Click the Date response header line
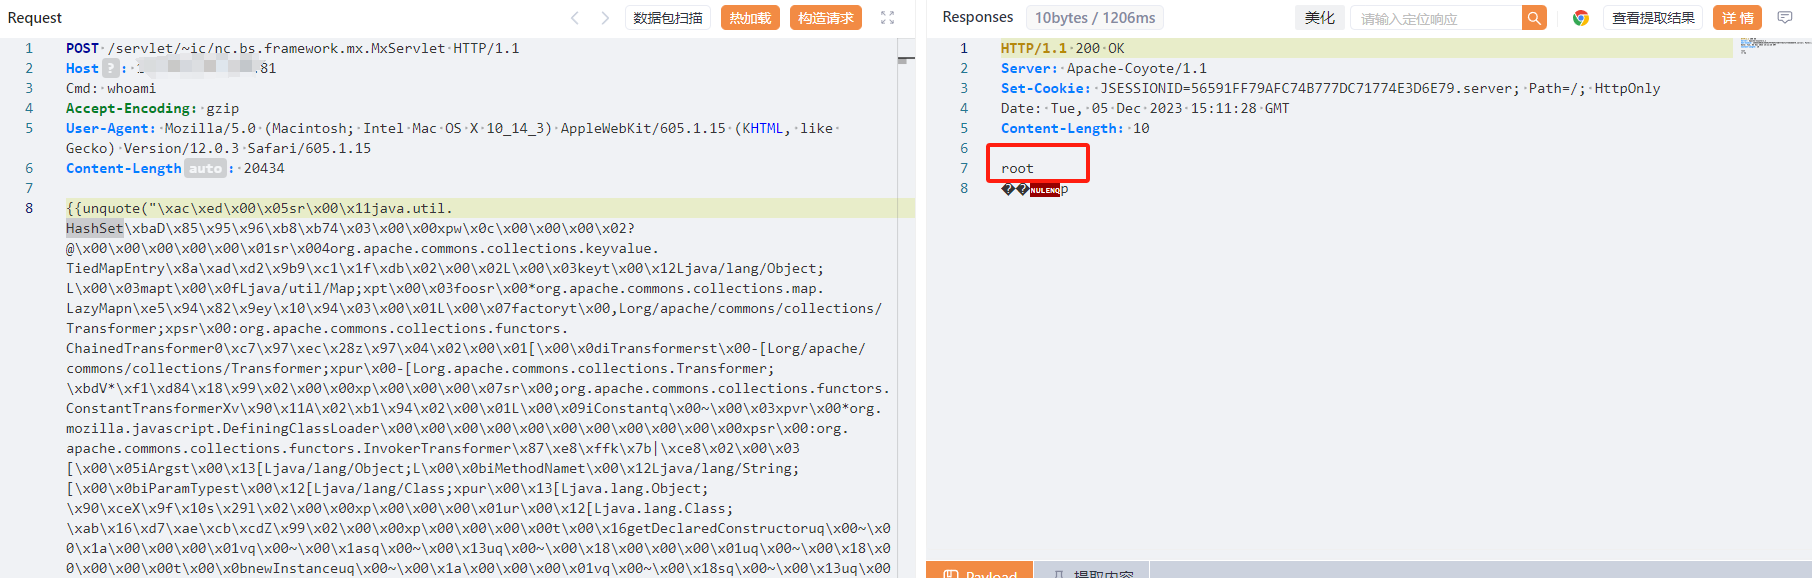This screenshot has width=1812, height=578. 1145,108
